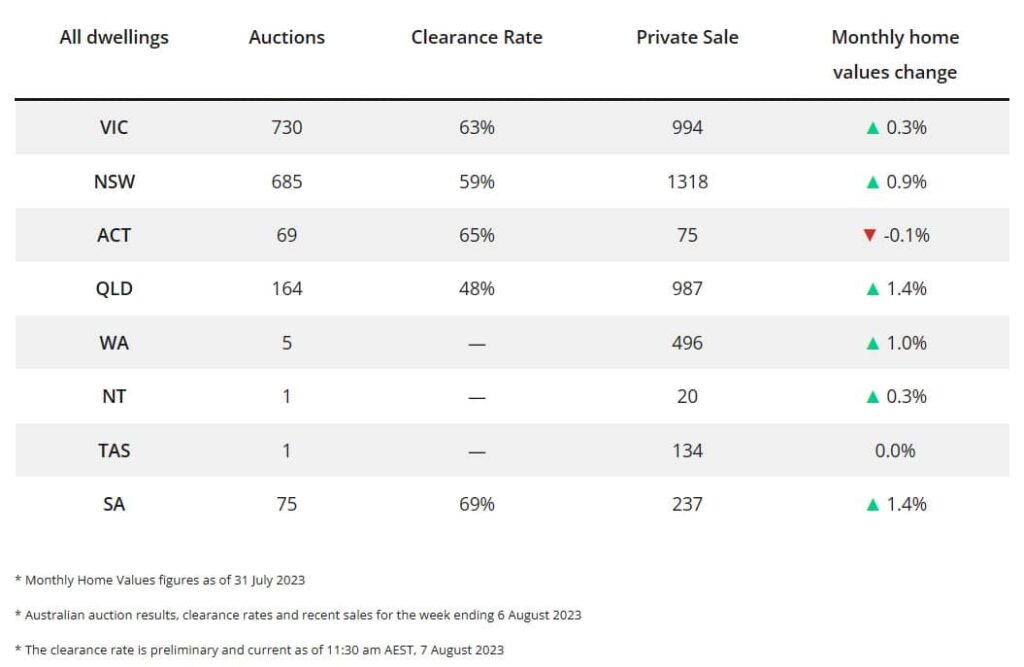Click the green up arrow in NT row
The height and width of the screenshot is (667, 1024).
tap(872, 397)
